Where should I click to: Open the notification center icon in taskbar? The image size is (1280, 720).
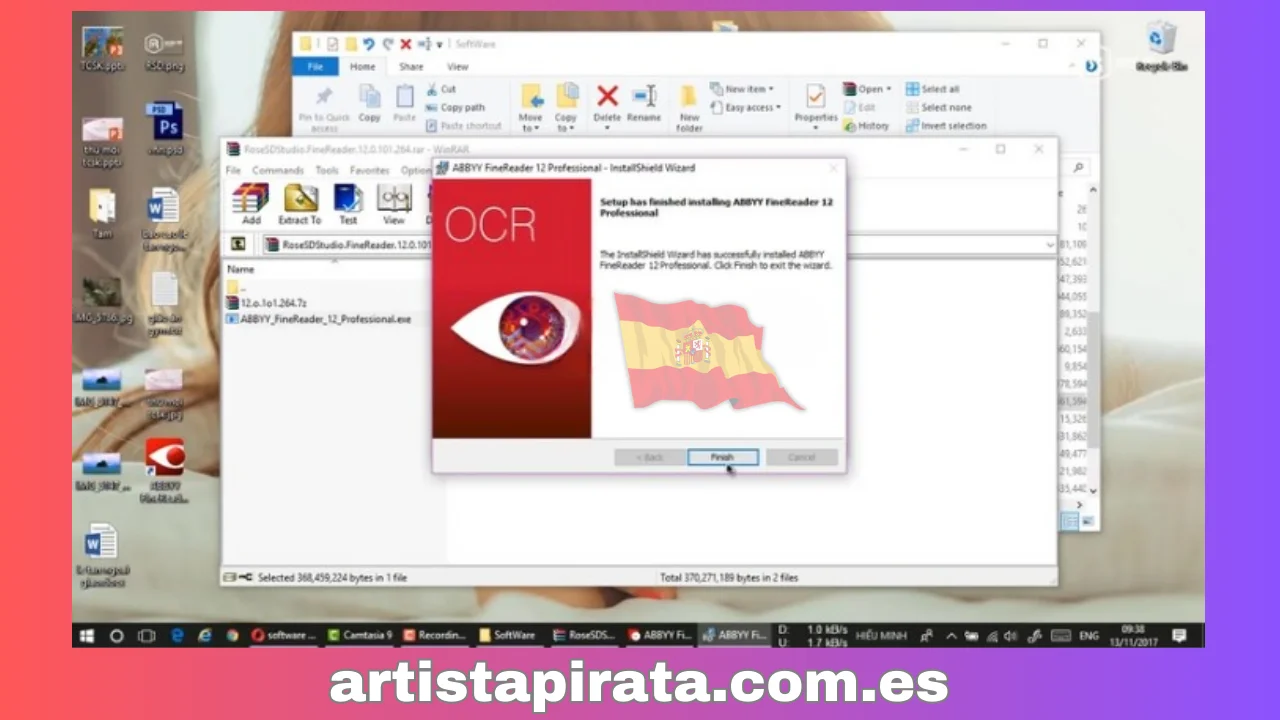pos(1180,635)
